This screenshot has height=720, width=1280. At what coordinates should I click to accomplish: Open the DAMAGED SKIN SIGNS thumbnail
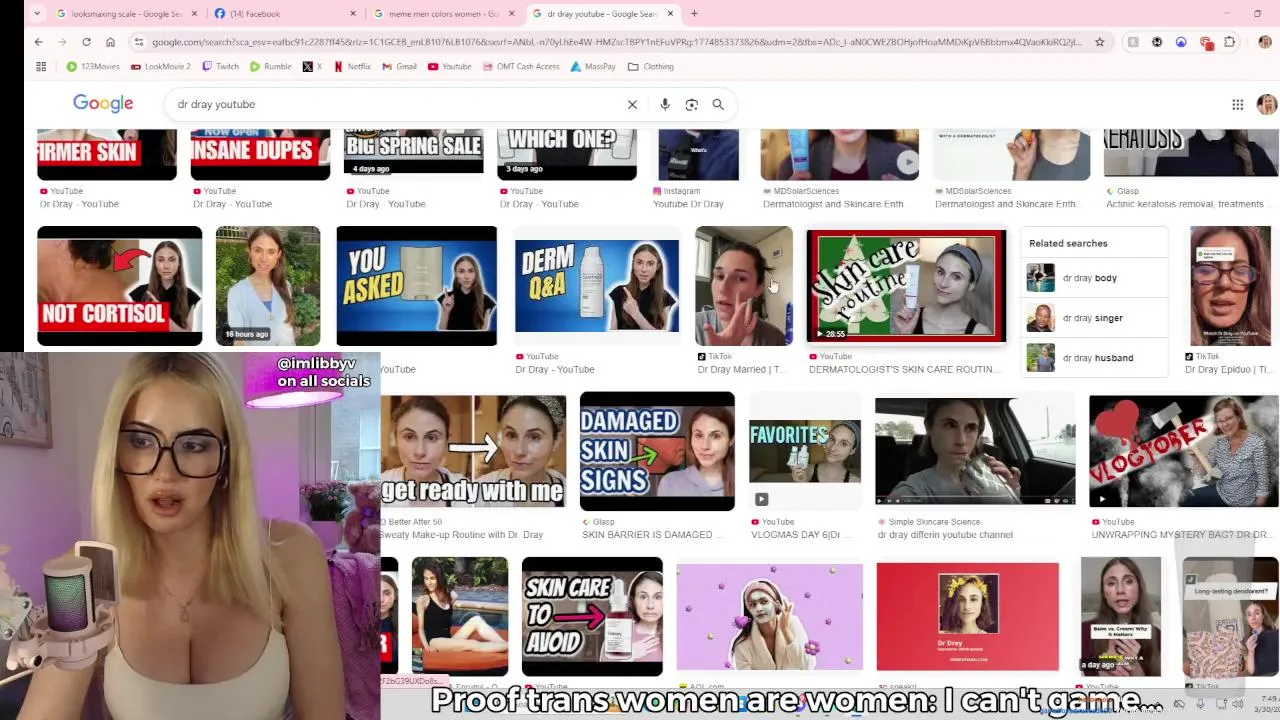pyautogui.click(x=657, y=451)
